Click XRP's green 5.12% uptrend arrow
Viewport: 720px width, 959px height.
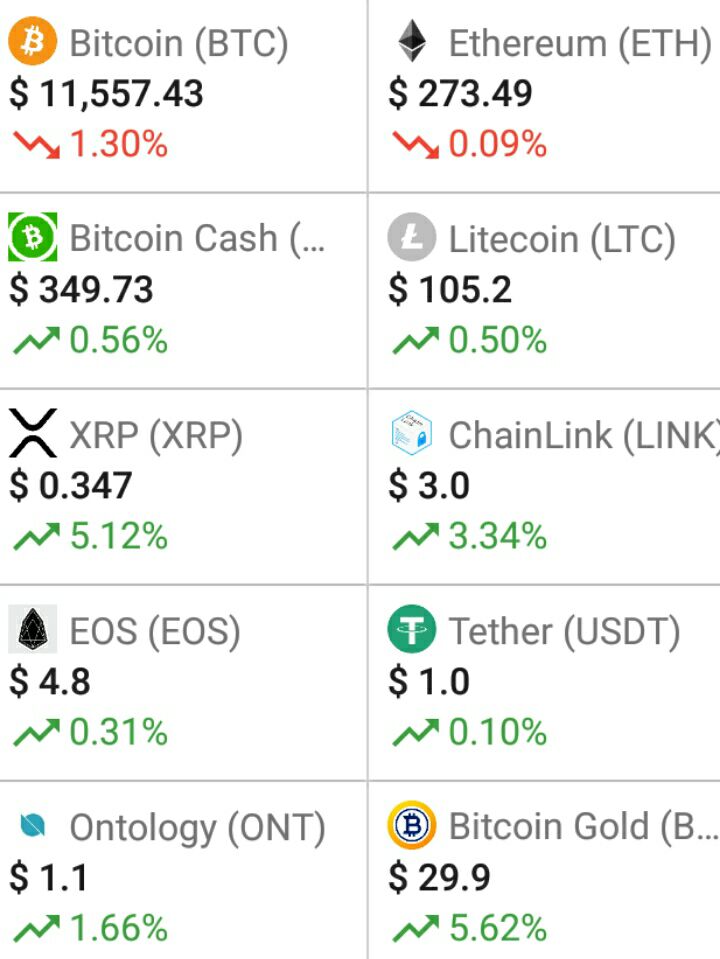click(x=36, y=538)
